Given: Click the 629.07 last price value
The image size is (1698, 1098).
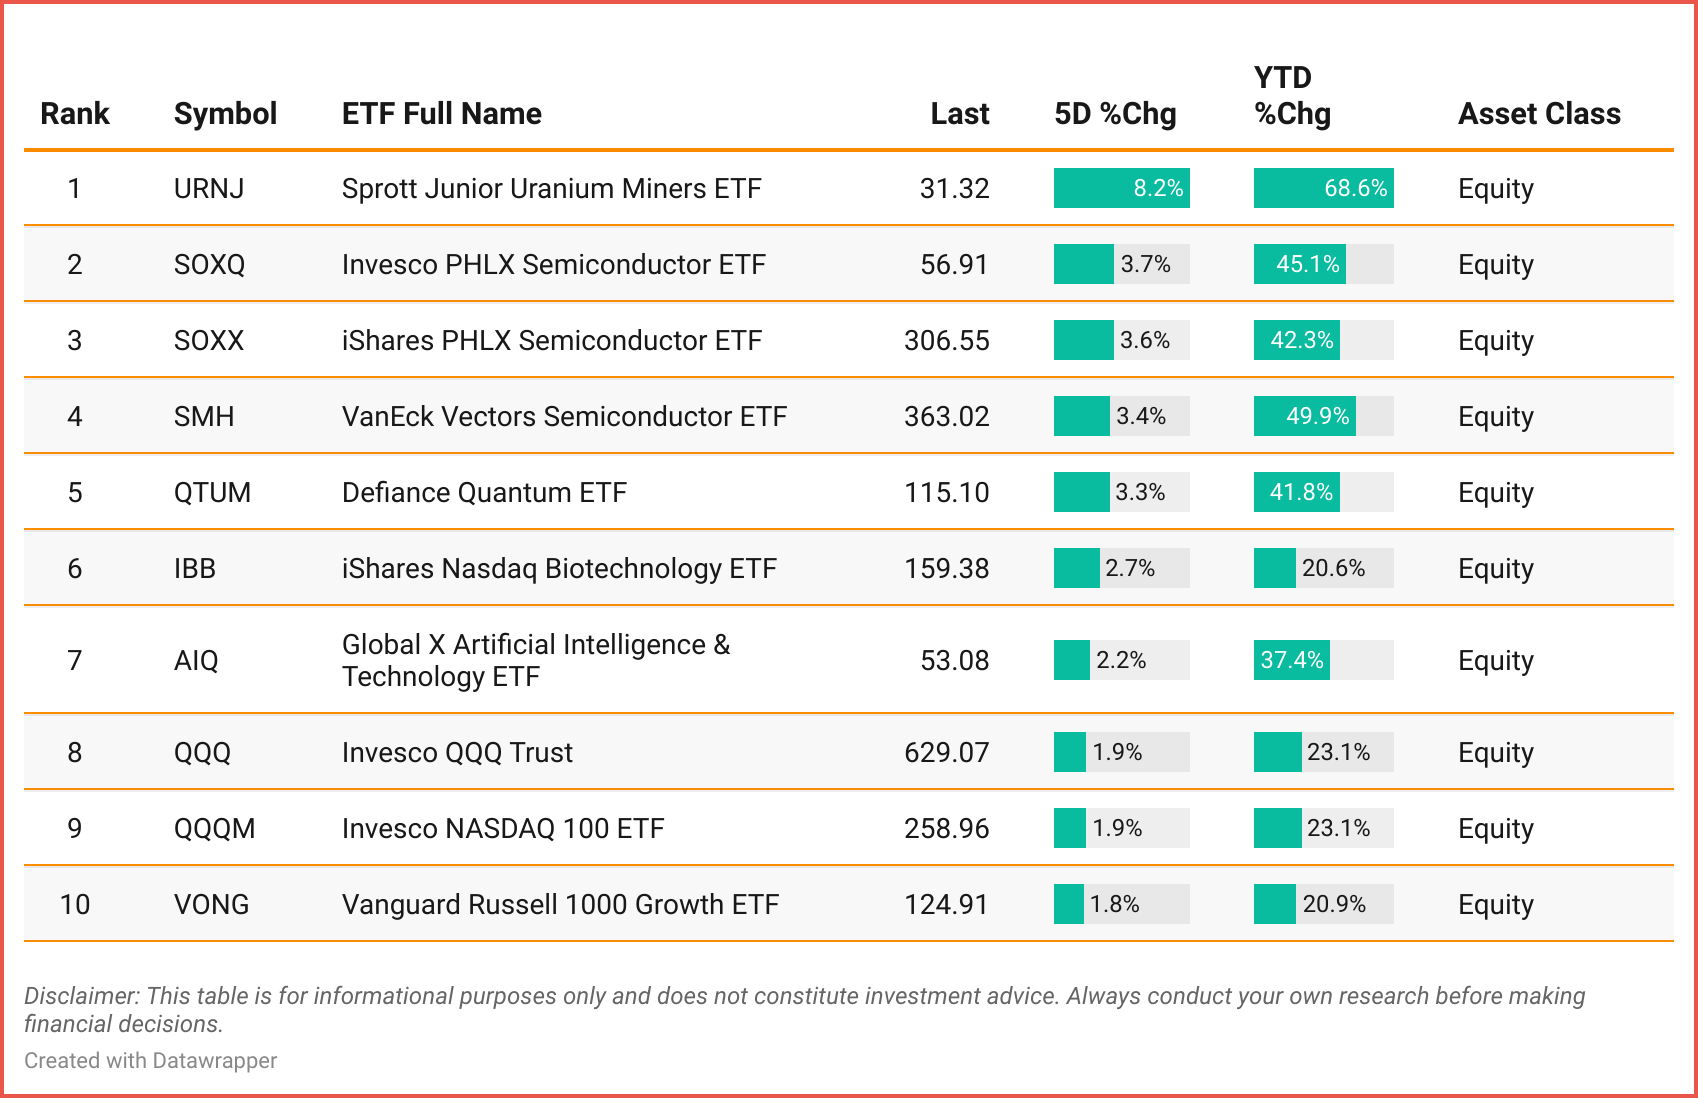Looking at the screenshot, I should [946, 753].
